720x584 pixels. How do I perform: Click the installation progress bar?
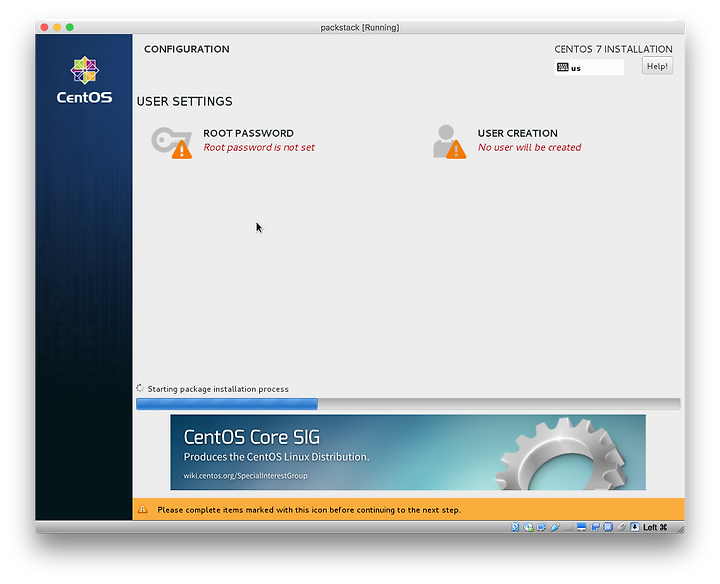pos(408,404)
